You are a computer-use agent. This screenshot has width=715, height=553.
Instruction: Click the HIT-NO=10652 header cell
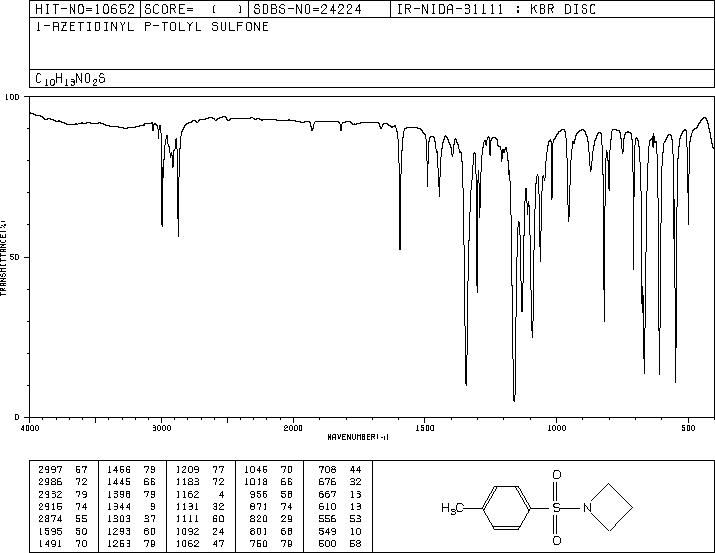click(85, 9)
